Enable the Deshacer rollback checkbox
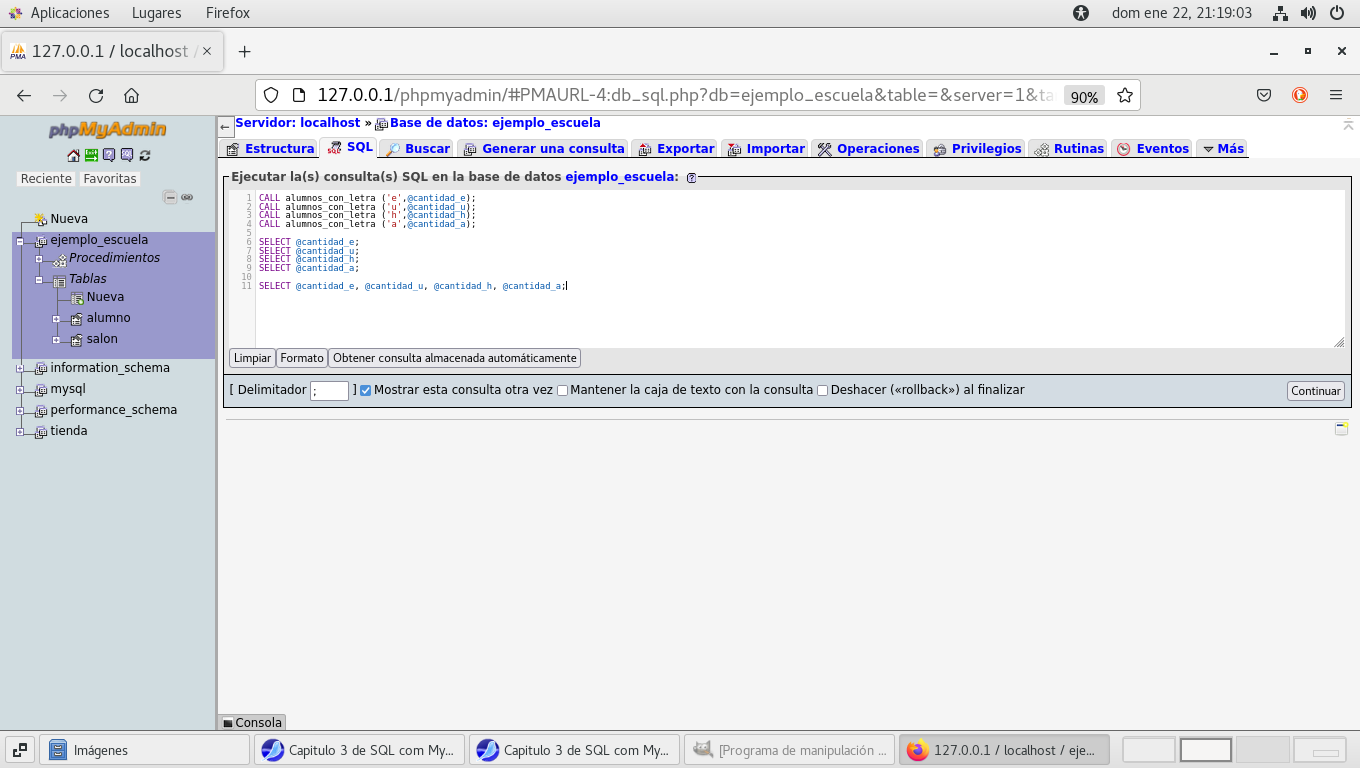The width and height of the screenshot is (1360, 768). coord(822,390)
